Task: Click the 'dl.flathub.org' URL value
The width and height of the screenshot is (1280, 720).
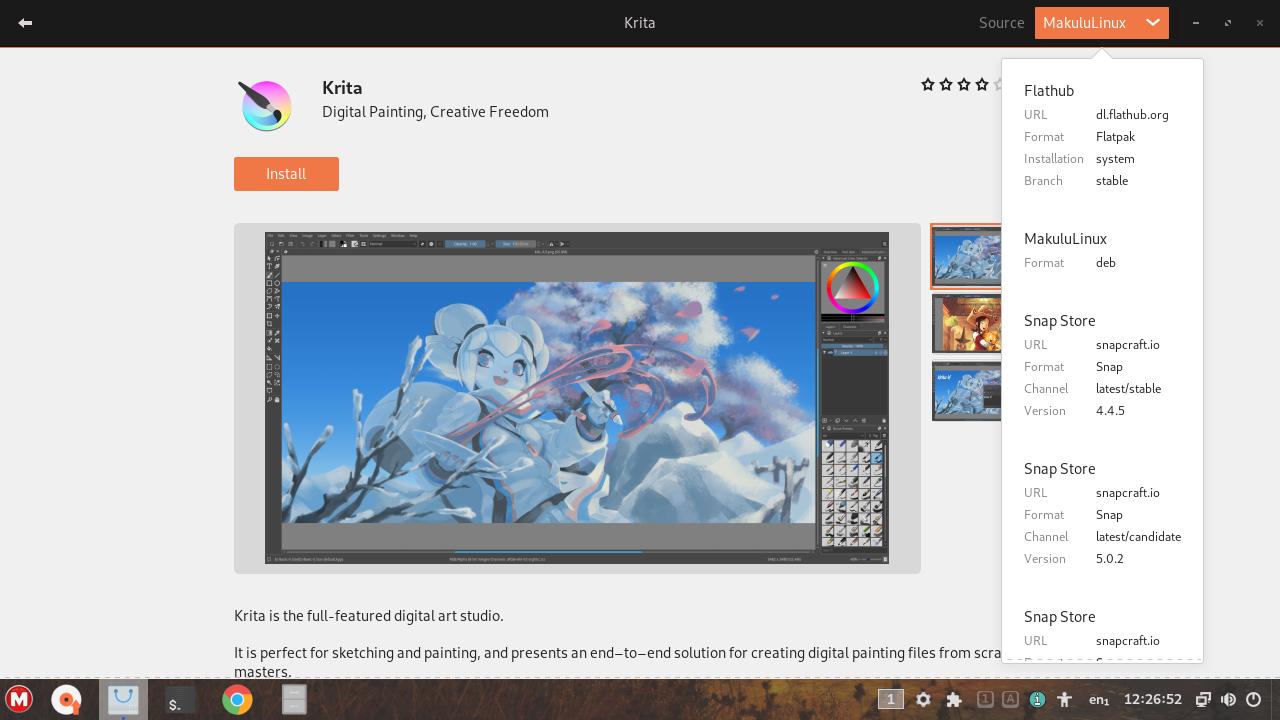Action: (x=1132, y=114)
